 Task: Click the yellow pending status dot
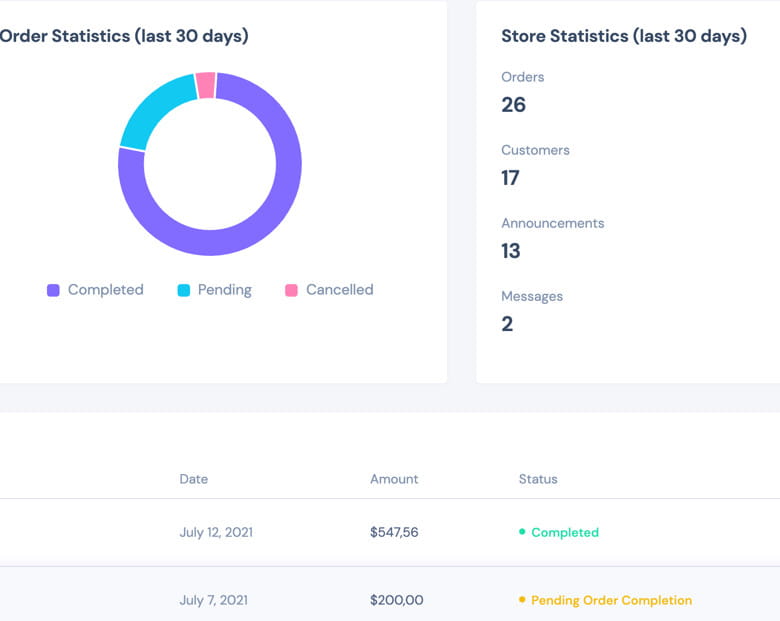point(522,600)
